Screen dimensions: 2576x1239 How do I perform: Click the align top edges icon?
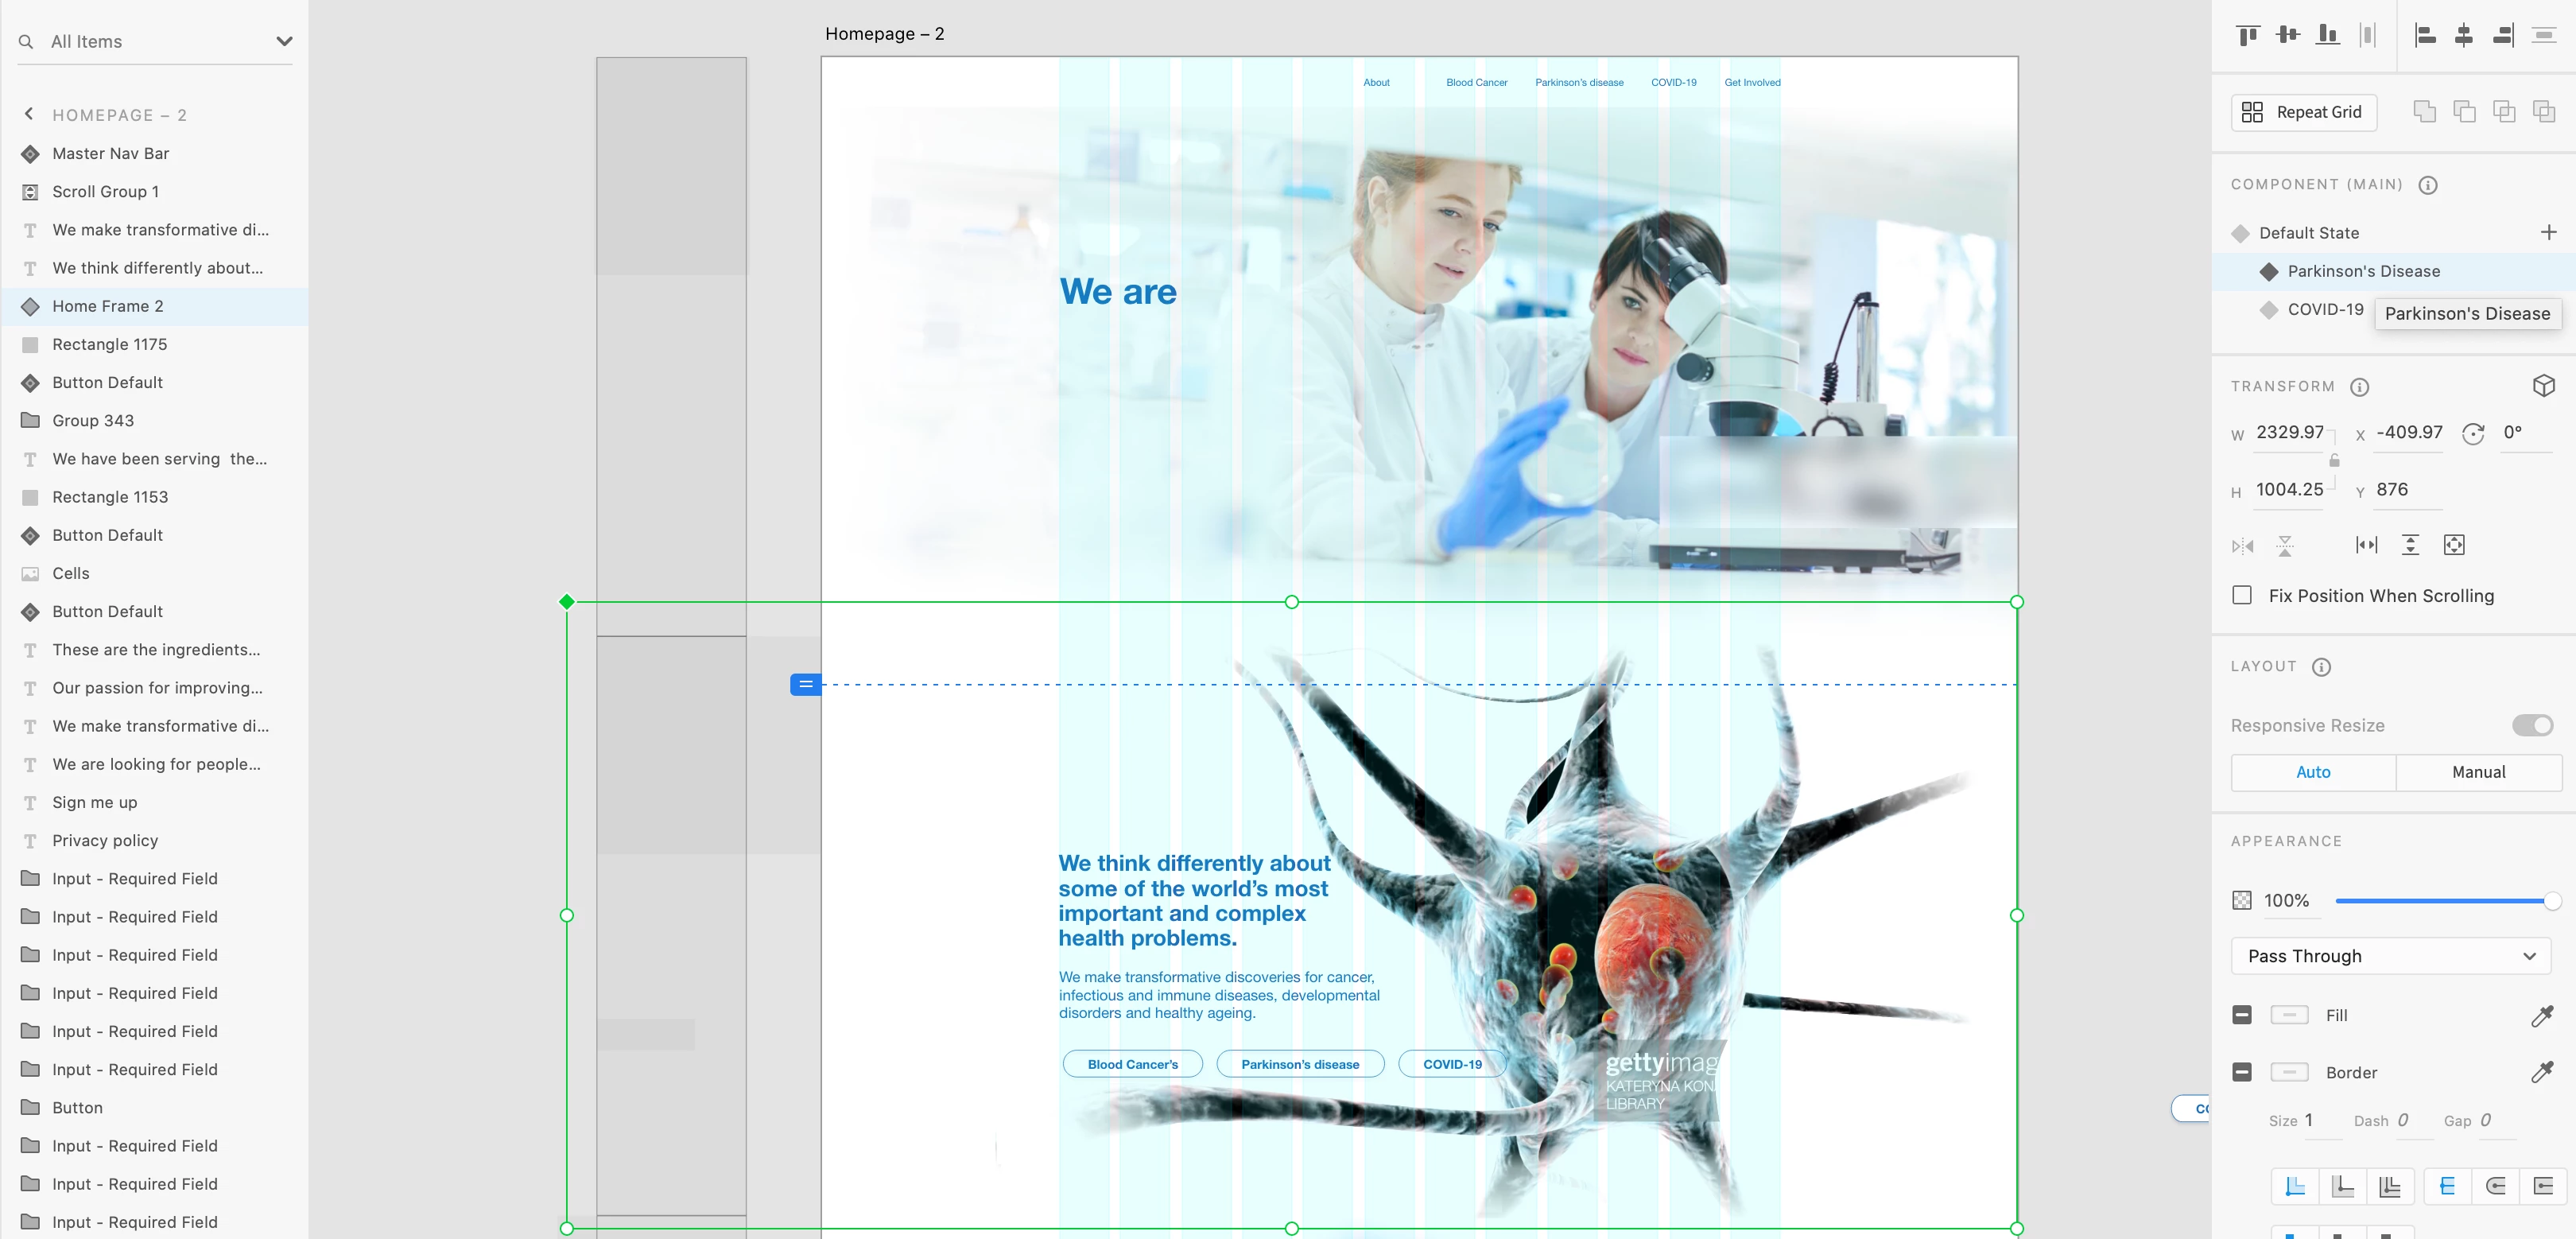point(2247,36)
